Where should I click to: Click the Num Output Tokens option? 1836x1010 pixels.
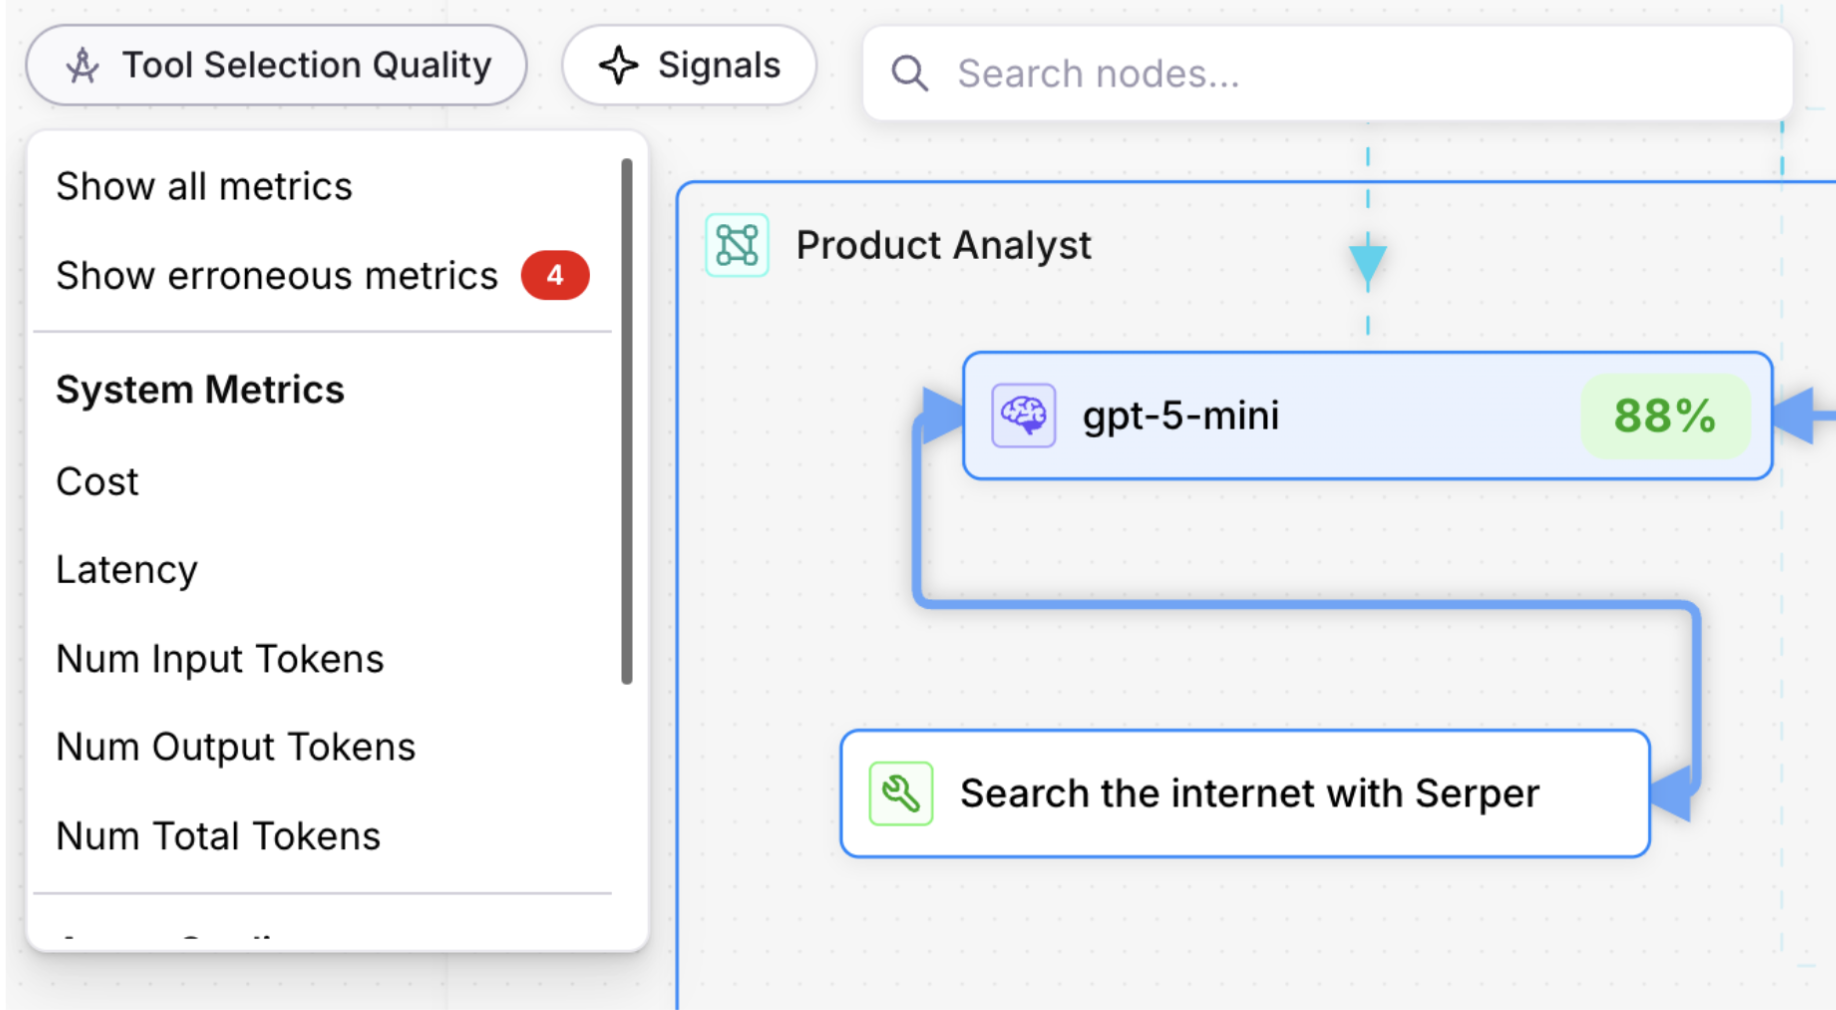tap(236, 746)
